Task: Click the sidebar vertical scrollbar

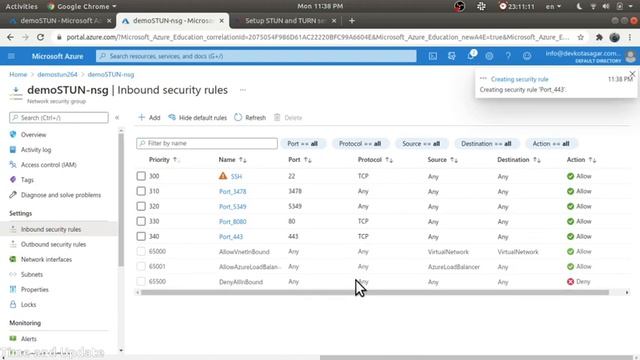Action: coord(121,200)
